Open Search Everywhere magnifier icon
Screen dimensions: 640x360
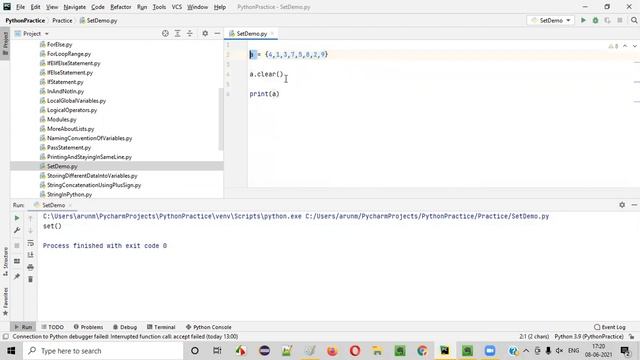coord(634,20)
